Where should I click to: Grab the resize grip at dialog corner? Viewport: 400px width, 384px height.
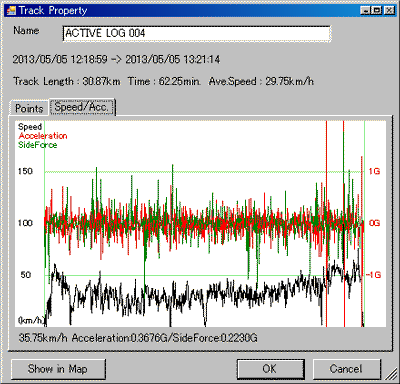(x=391, y=375)
